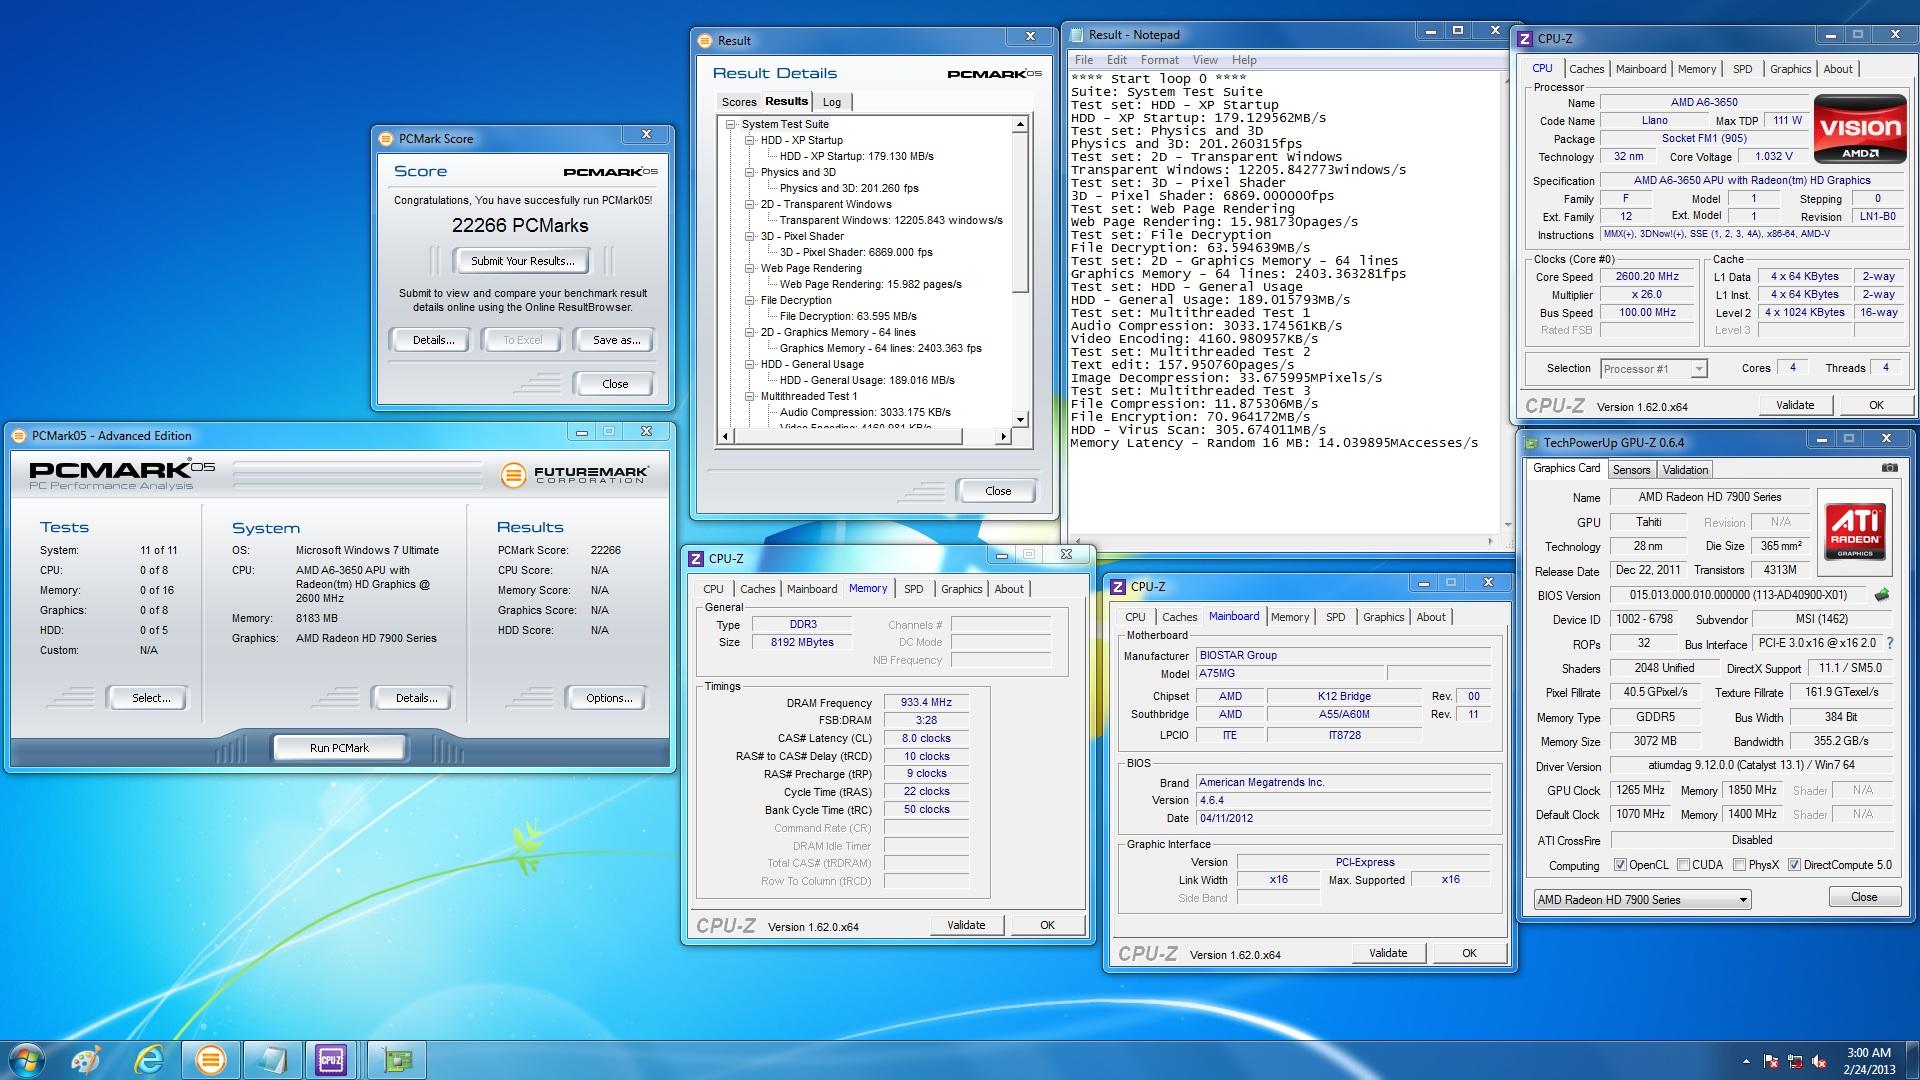
Task: Click Result Details window title icon
Action: (706, 41)
